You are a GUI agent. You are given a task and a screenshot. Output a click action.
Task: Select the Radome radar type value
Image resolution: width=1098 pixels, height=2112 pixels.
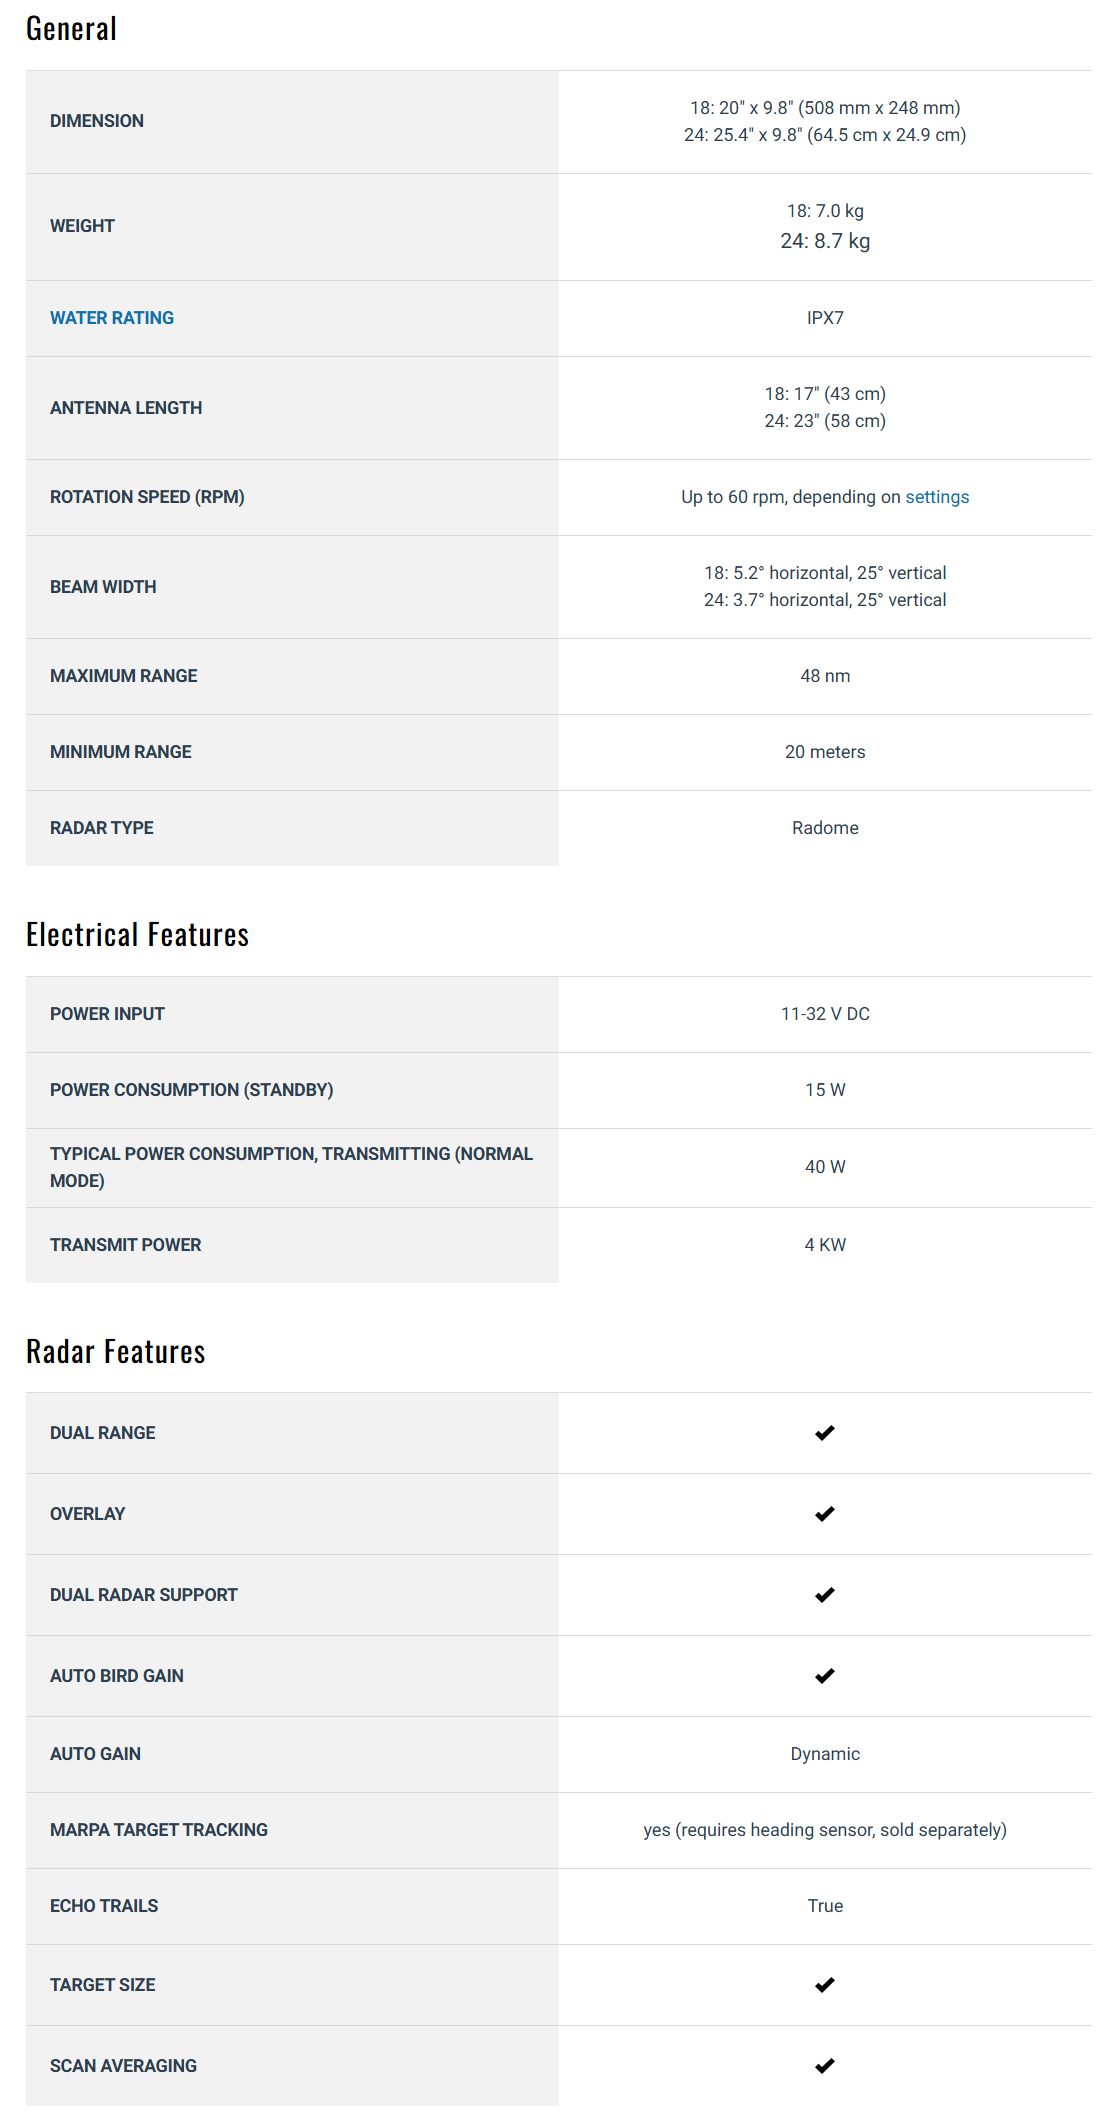point(825,828)
